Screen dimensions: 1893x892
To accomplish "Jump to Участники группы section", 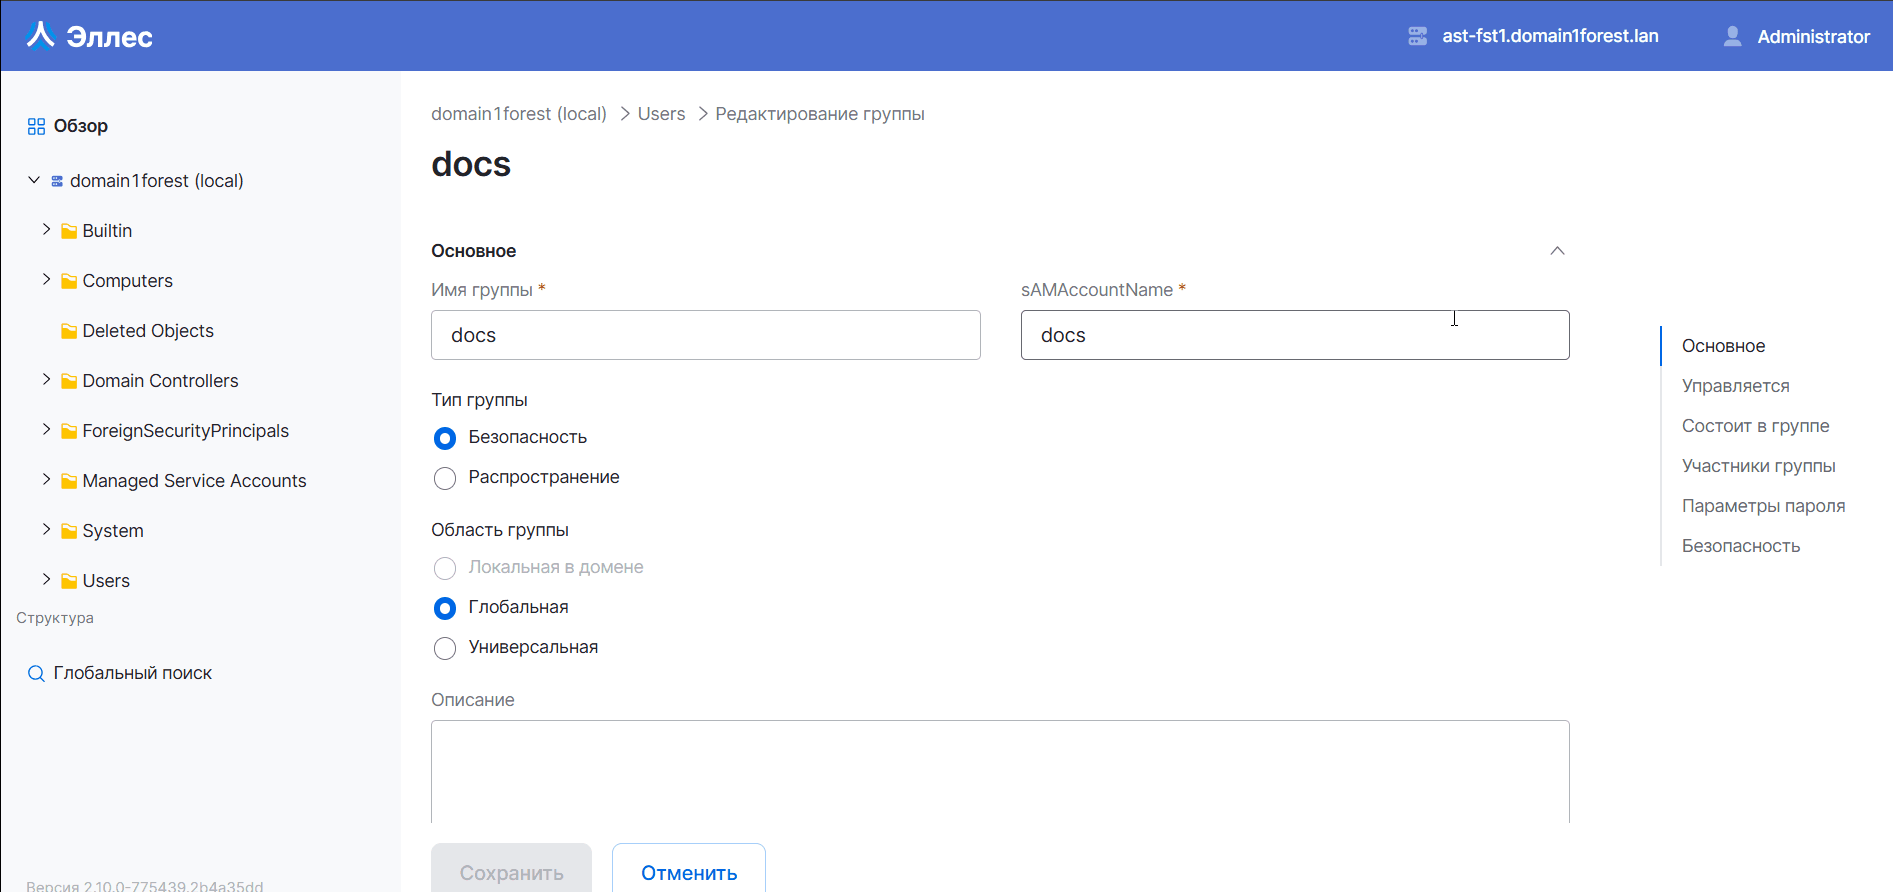I will pyautogui.click(x=1758, y=466).
